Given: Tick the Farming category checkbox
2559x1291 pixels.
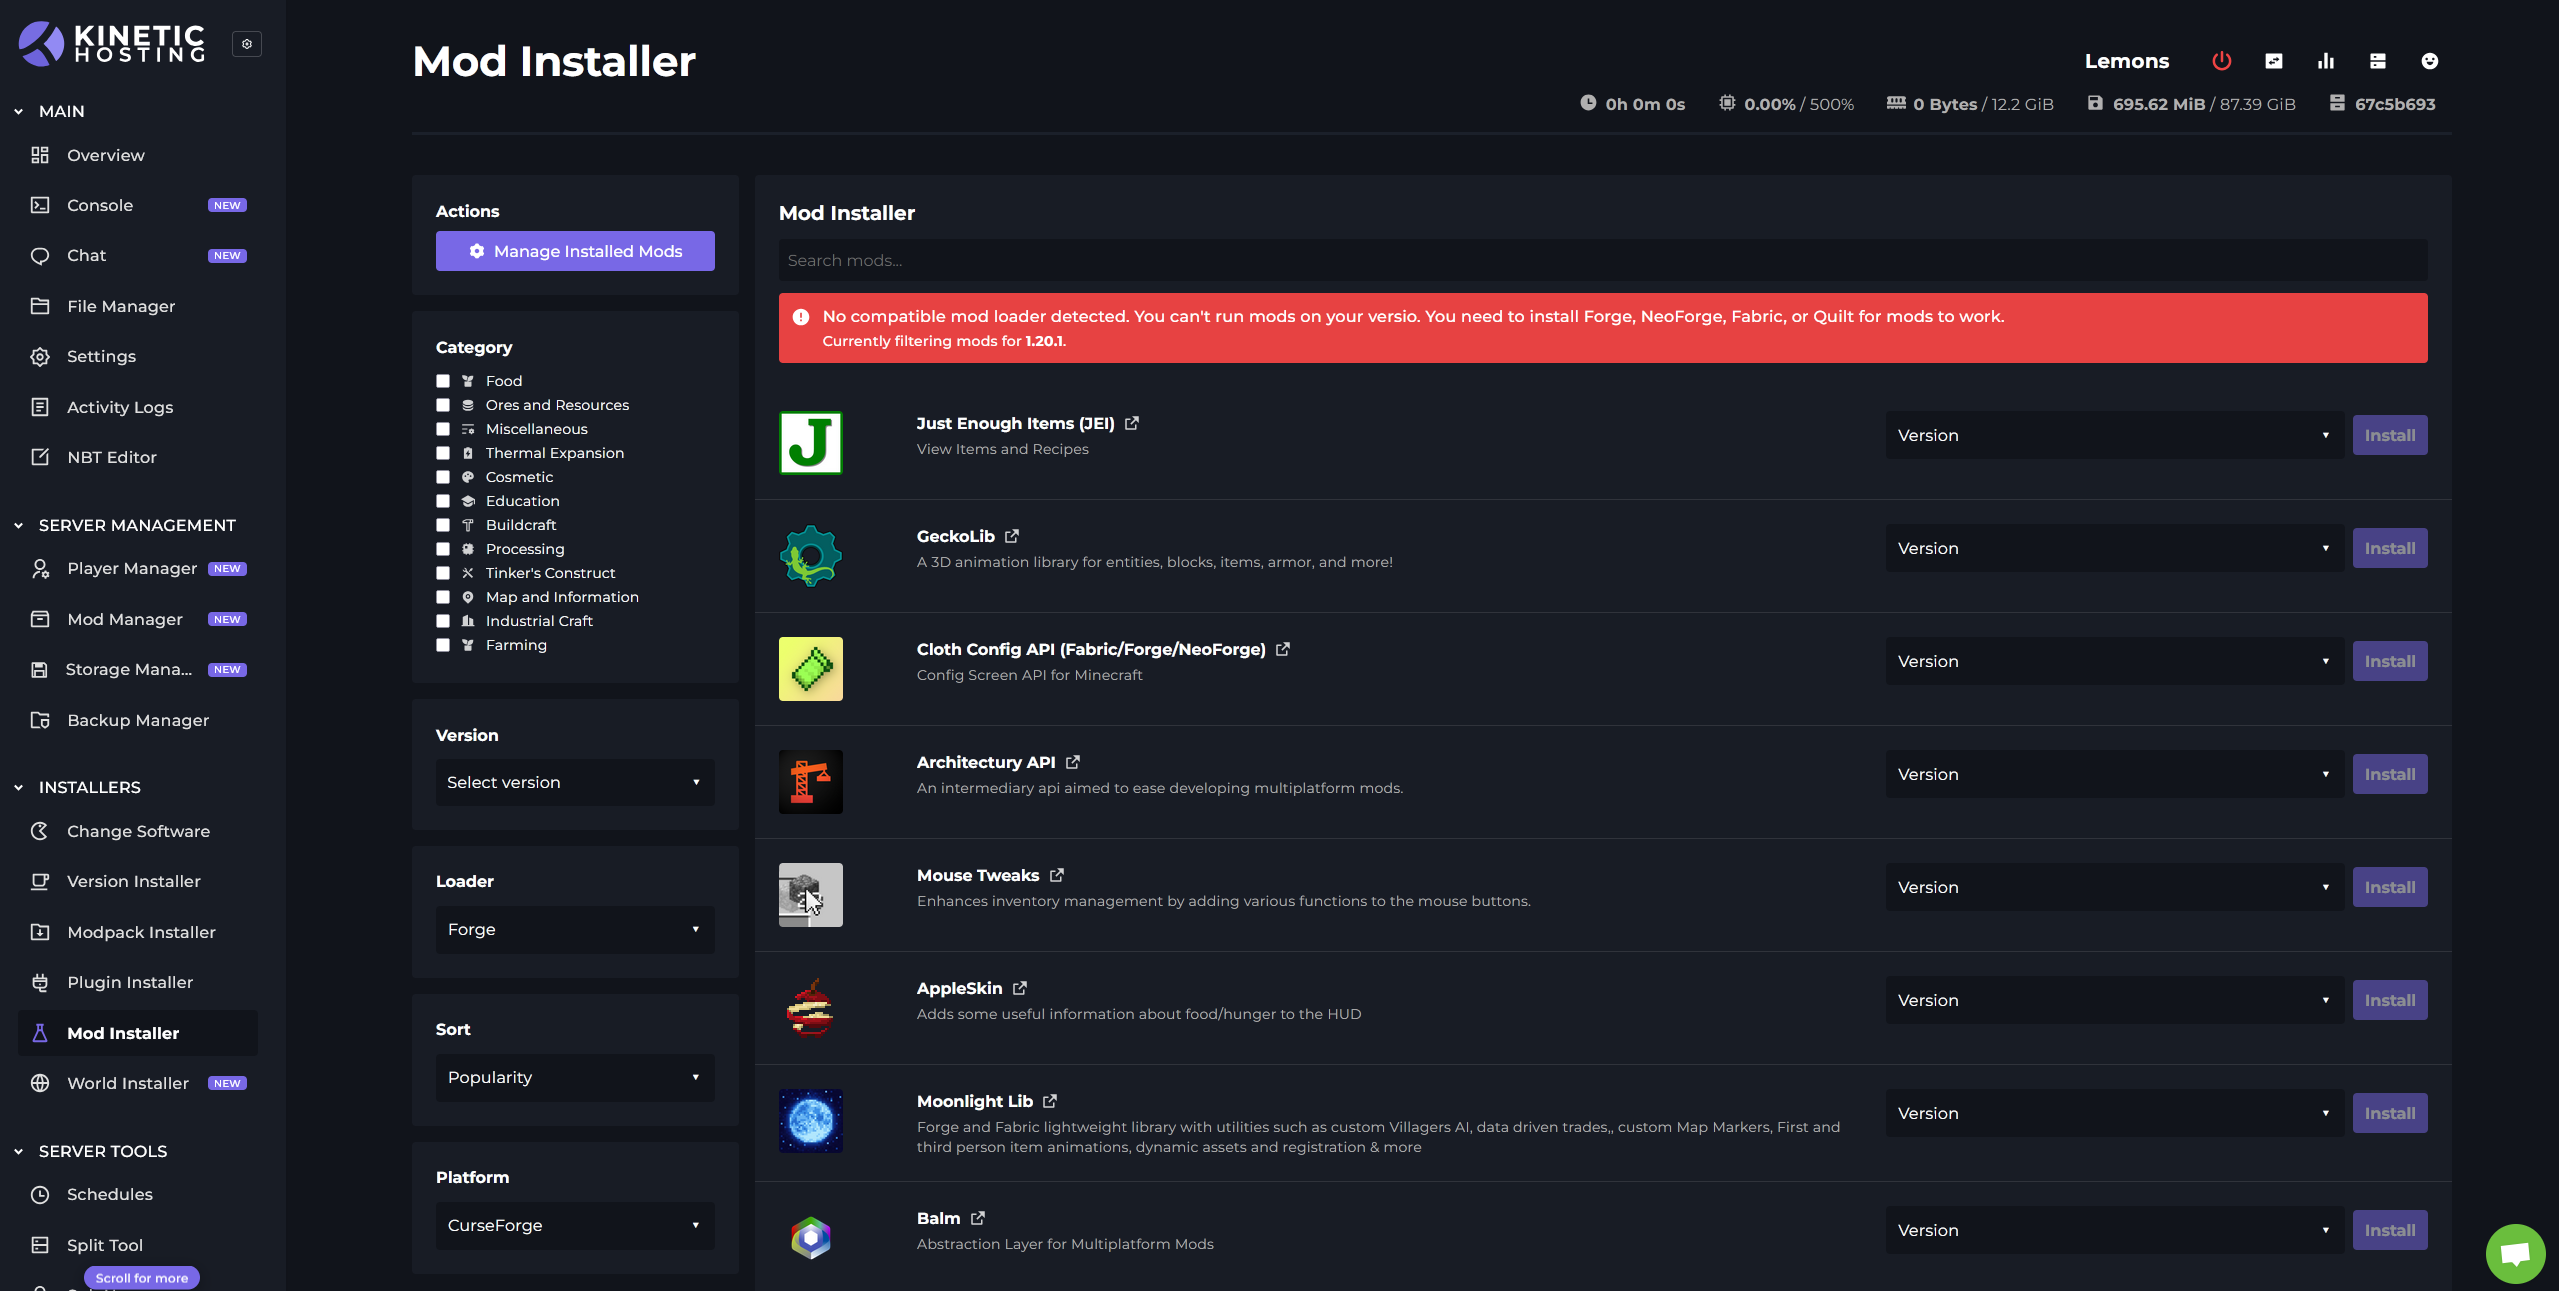Looking at the screenshot, I should [443, 645].
